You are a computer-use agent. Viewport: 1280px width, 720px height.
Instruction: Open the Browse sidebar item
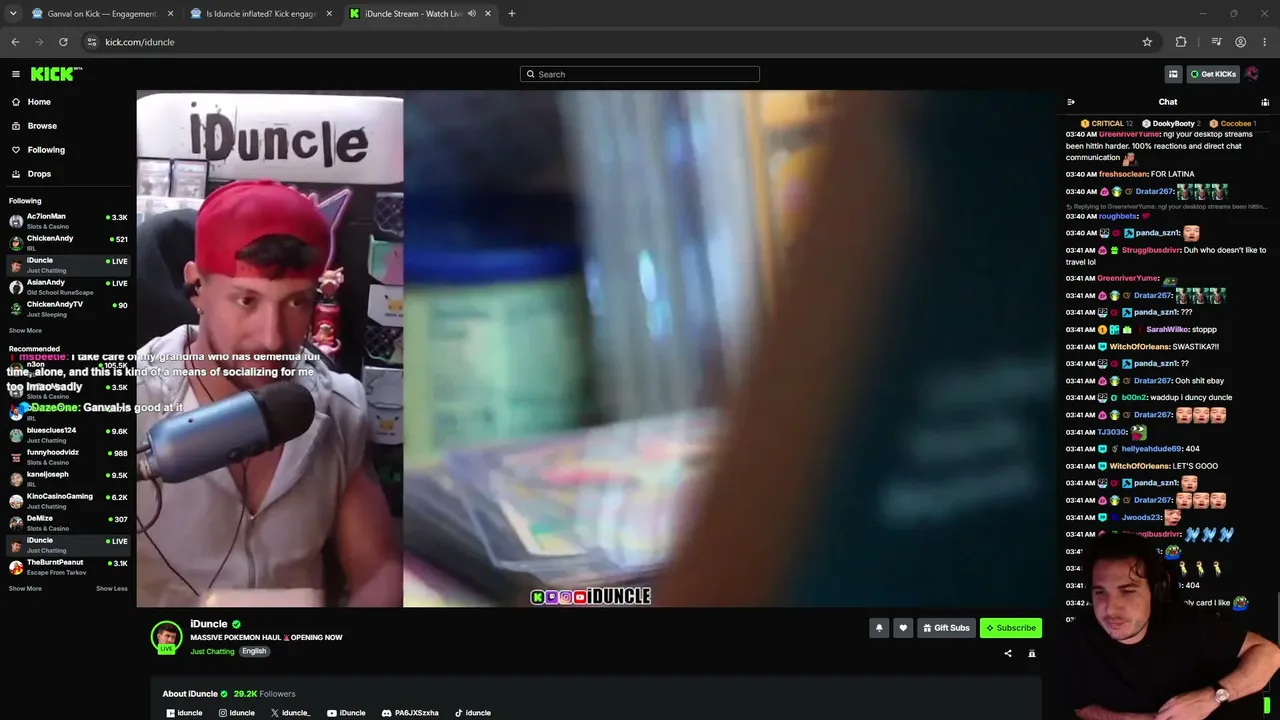(68, 126)
